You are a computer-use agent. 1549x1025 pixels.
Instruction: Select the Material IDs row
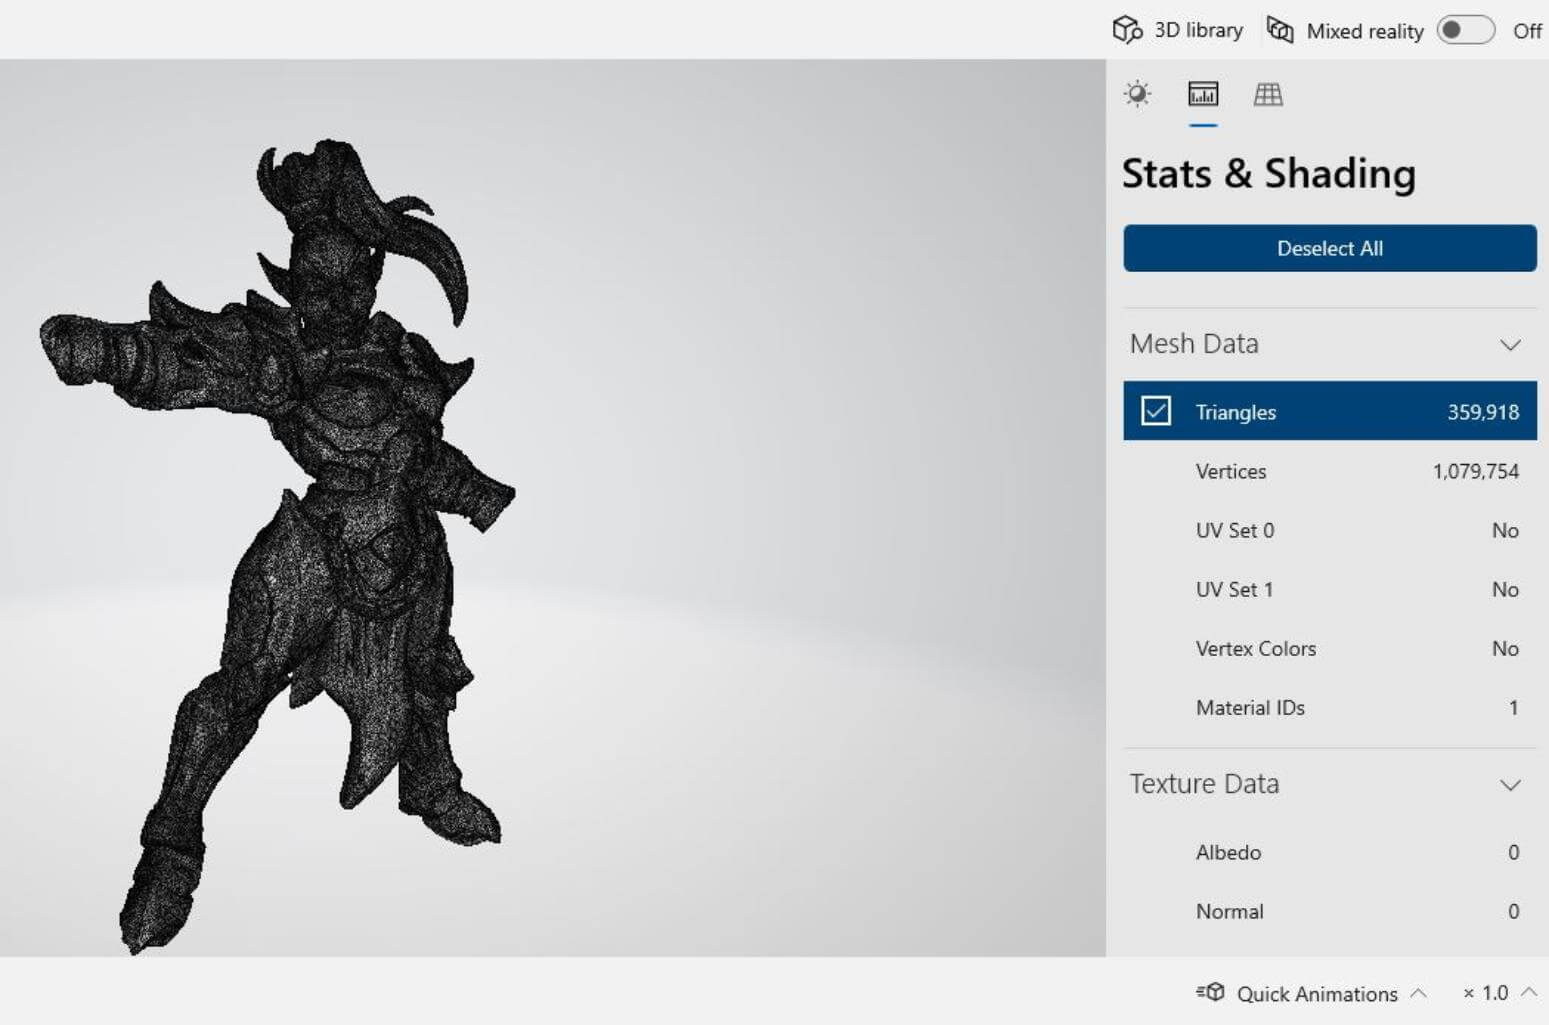tap(1329, 707)
